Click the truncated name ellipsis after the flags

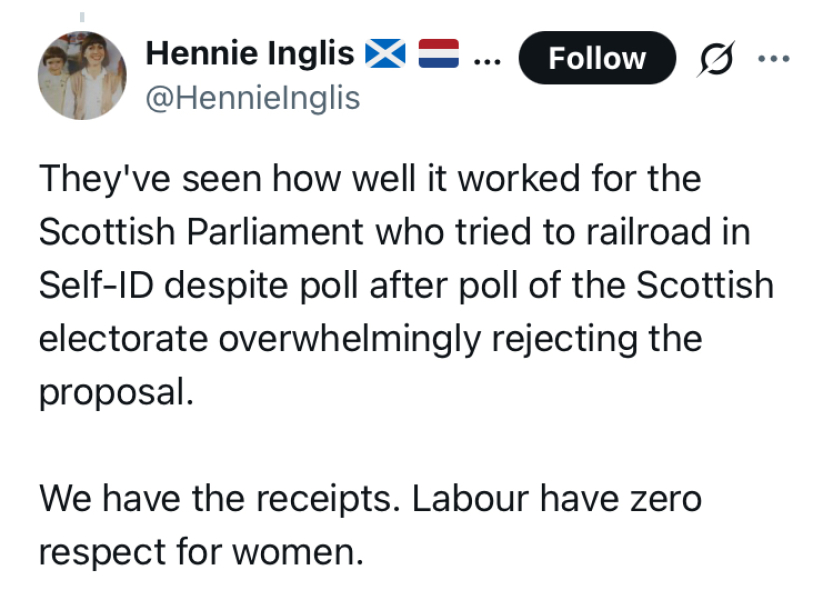[x=487, y=58]
